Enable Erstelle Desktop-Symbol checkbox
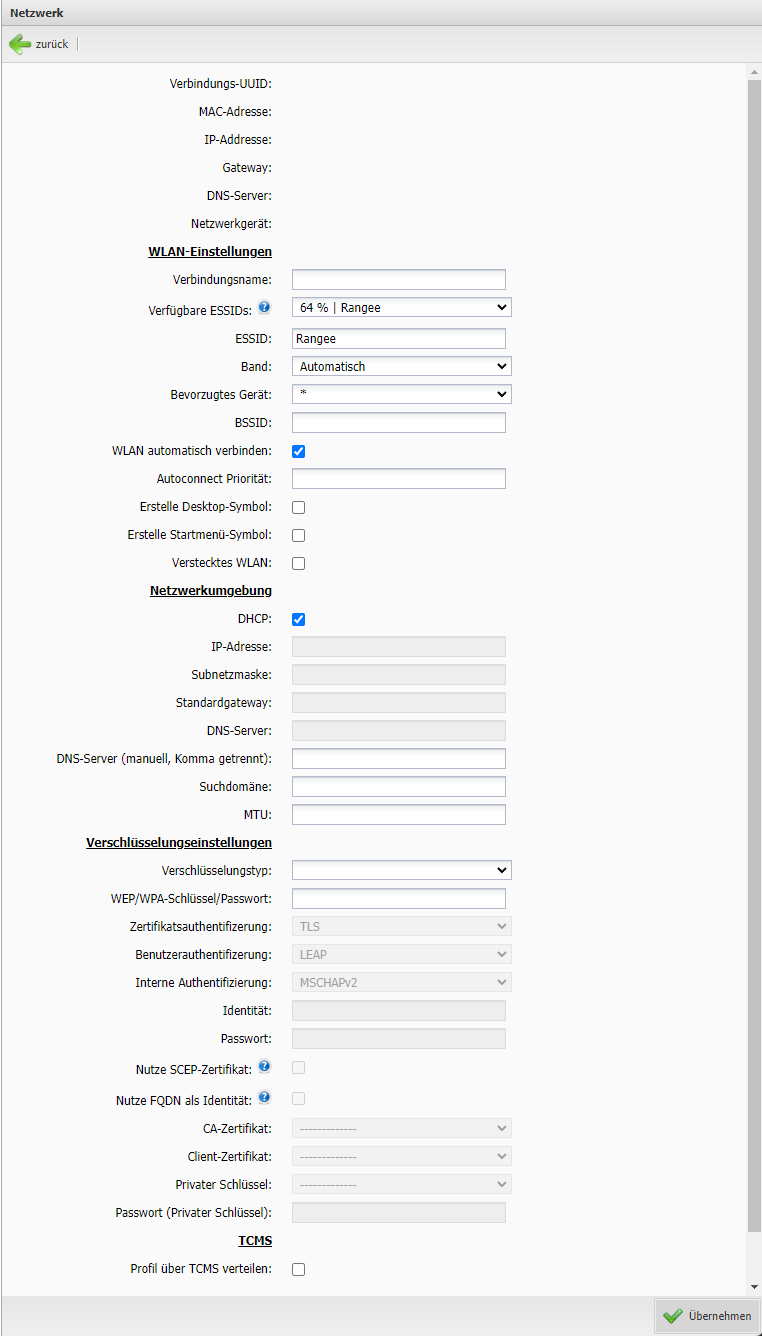The height and width of the screenshot is (1336, 762). 298,507
